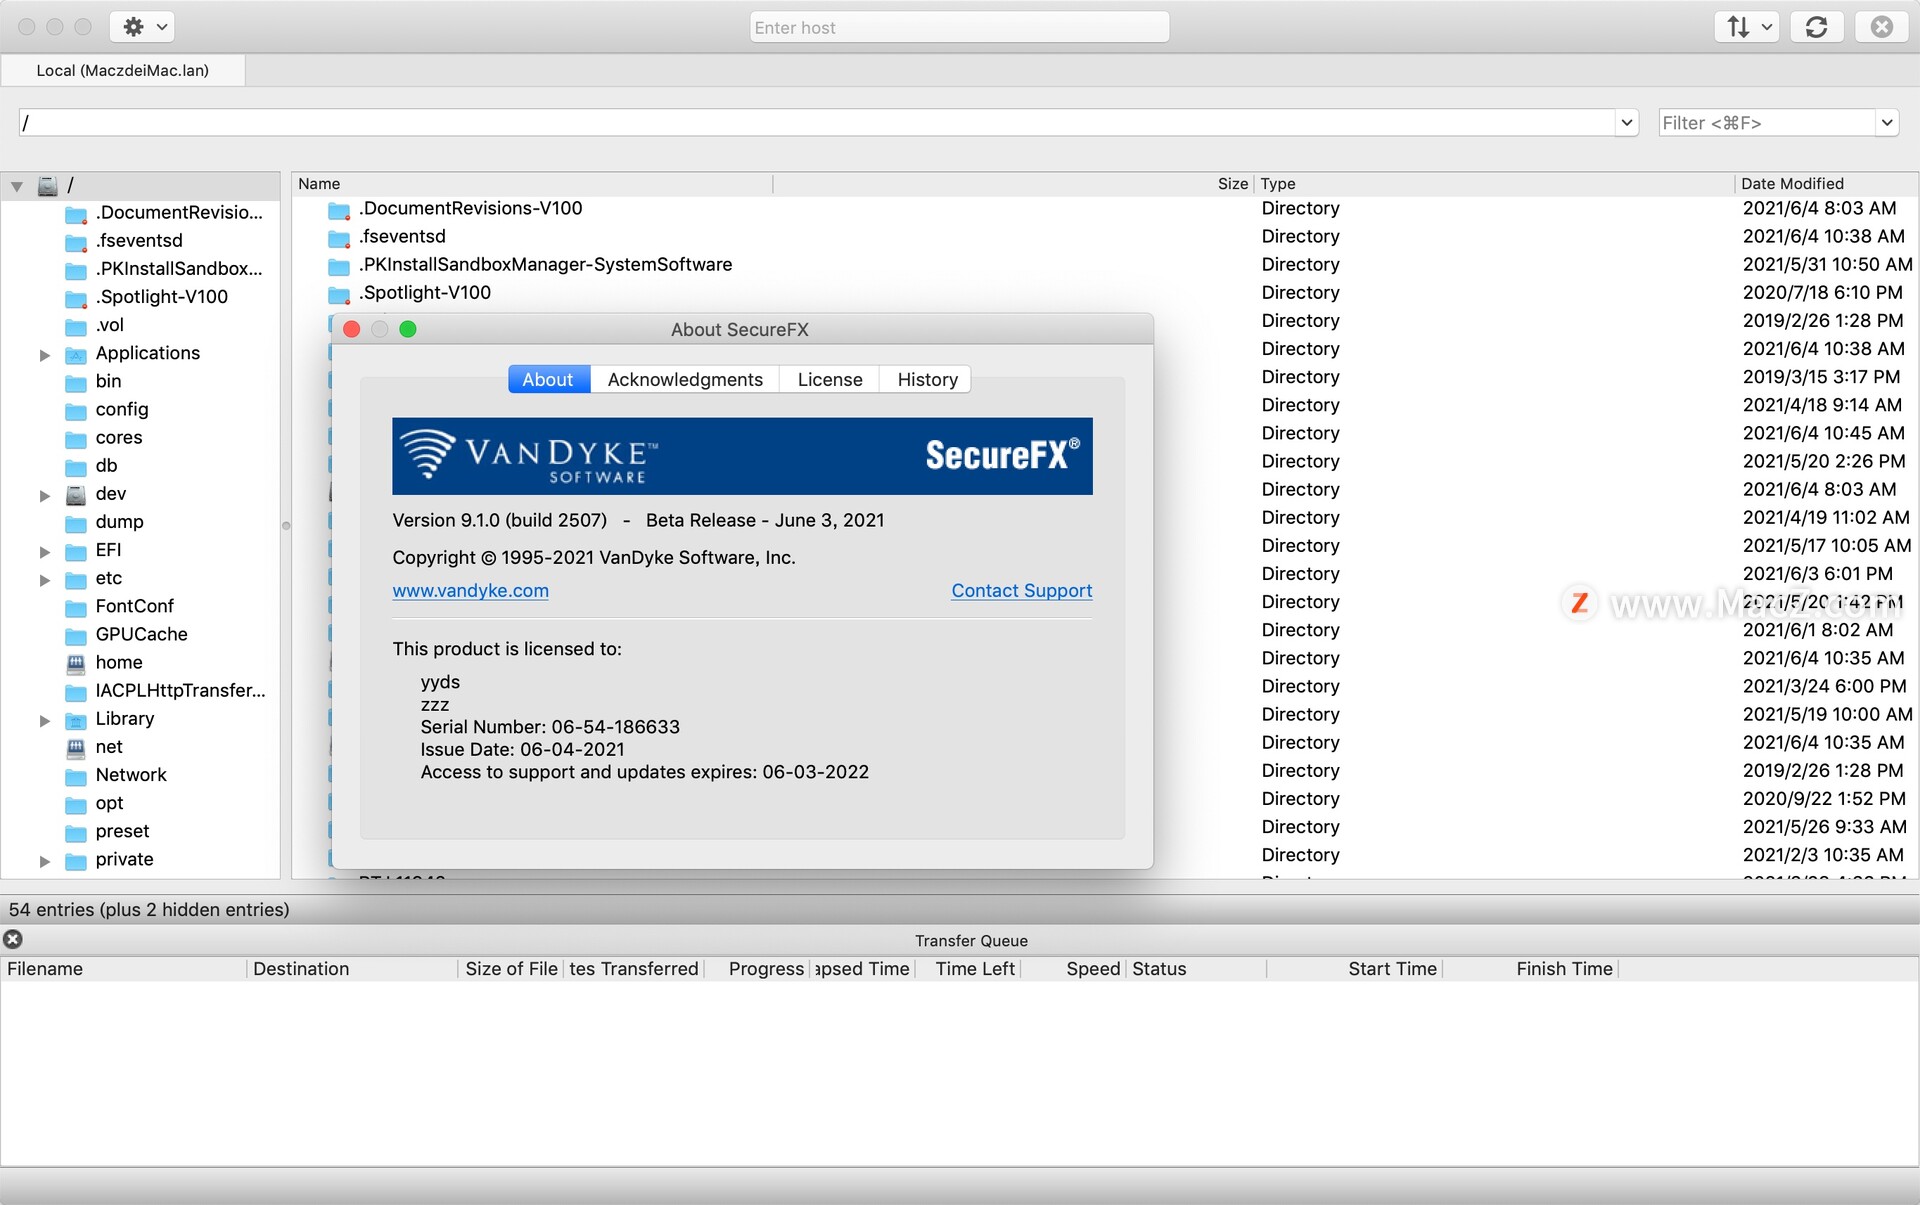Select the opt folder in tree
1920x1205 pixels.
(x=109, y=803)
